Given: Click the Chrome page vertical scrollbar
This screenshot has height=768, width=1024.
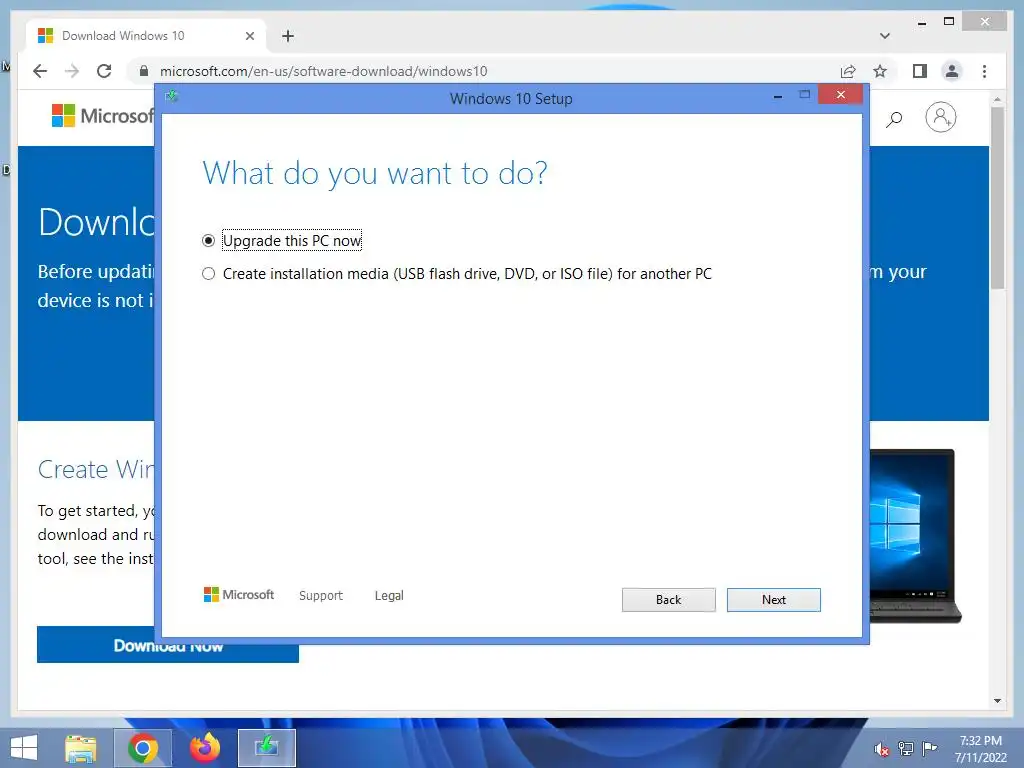Looking at the screenshot, I should [997, 197].
